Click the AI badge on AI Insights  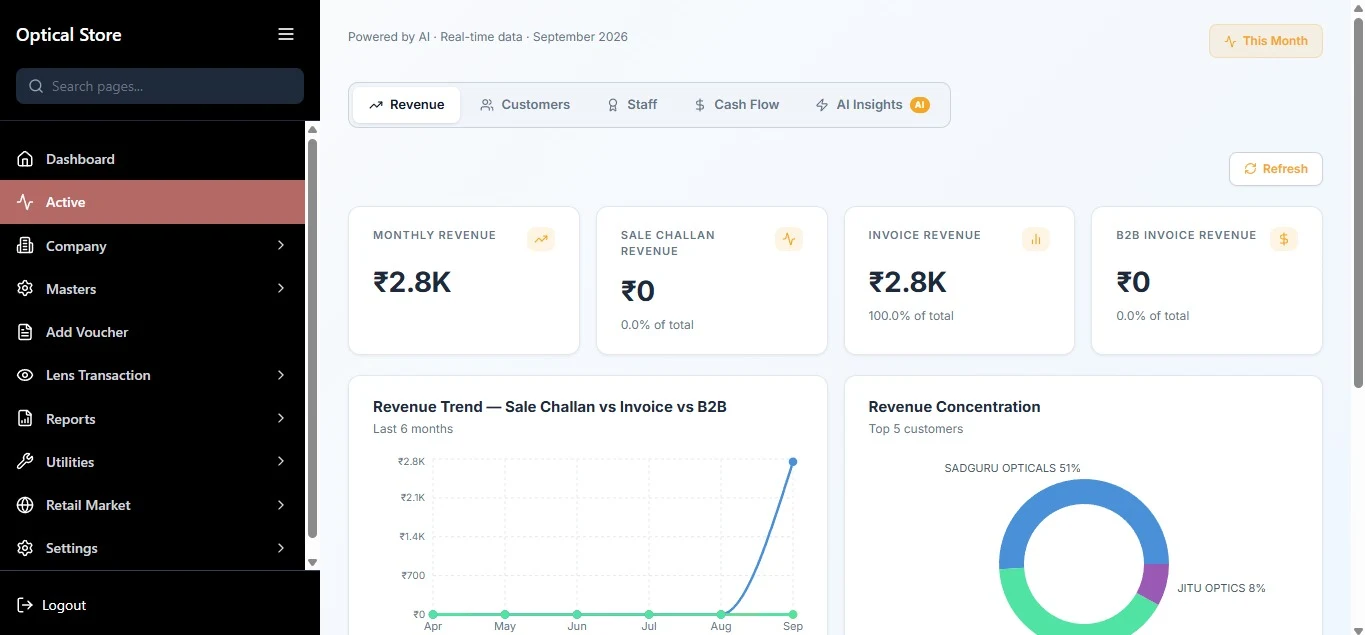click(x=920, y=104)
